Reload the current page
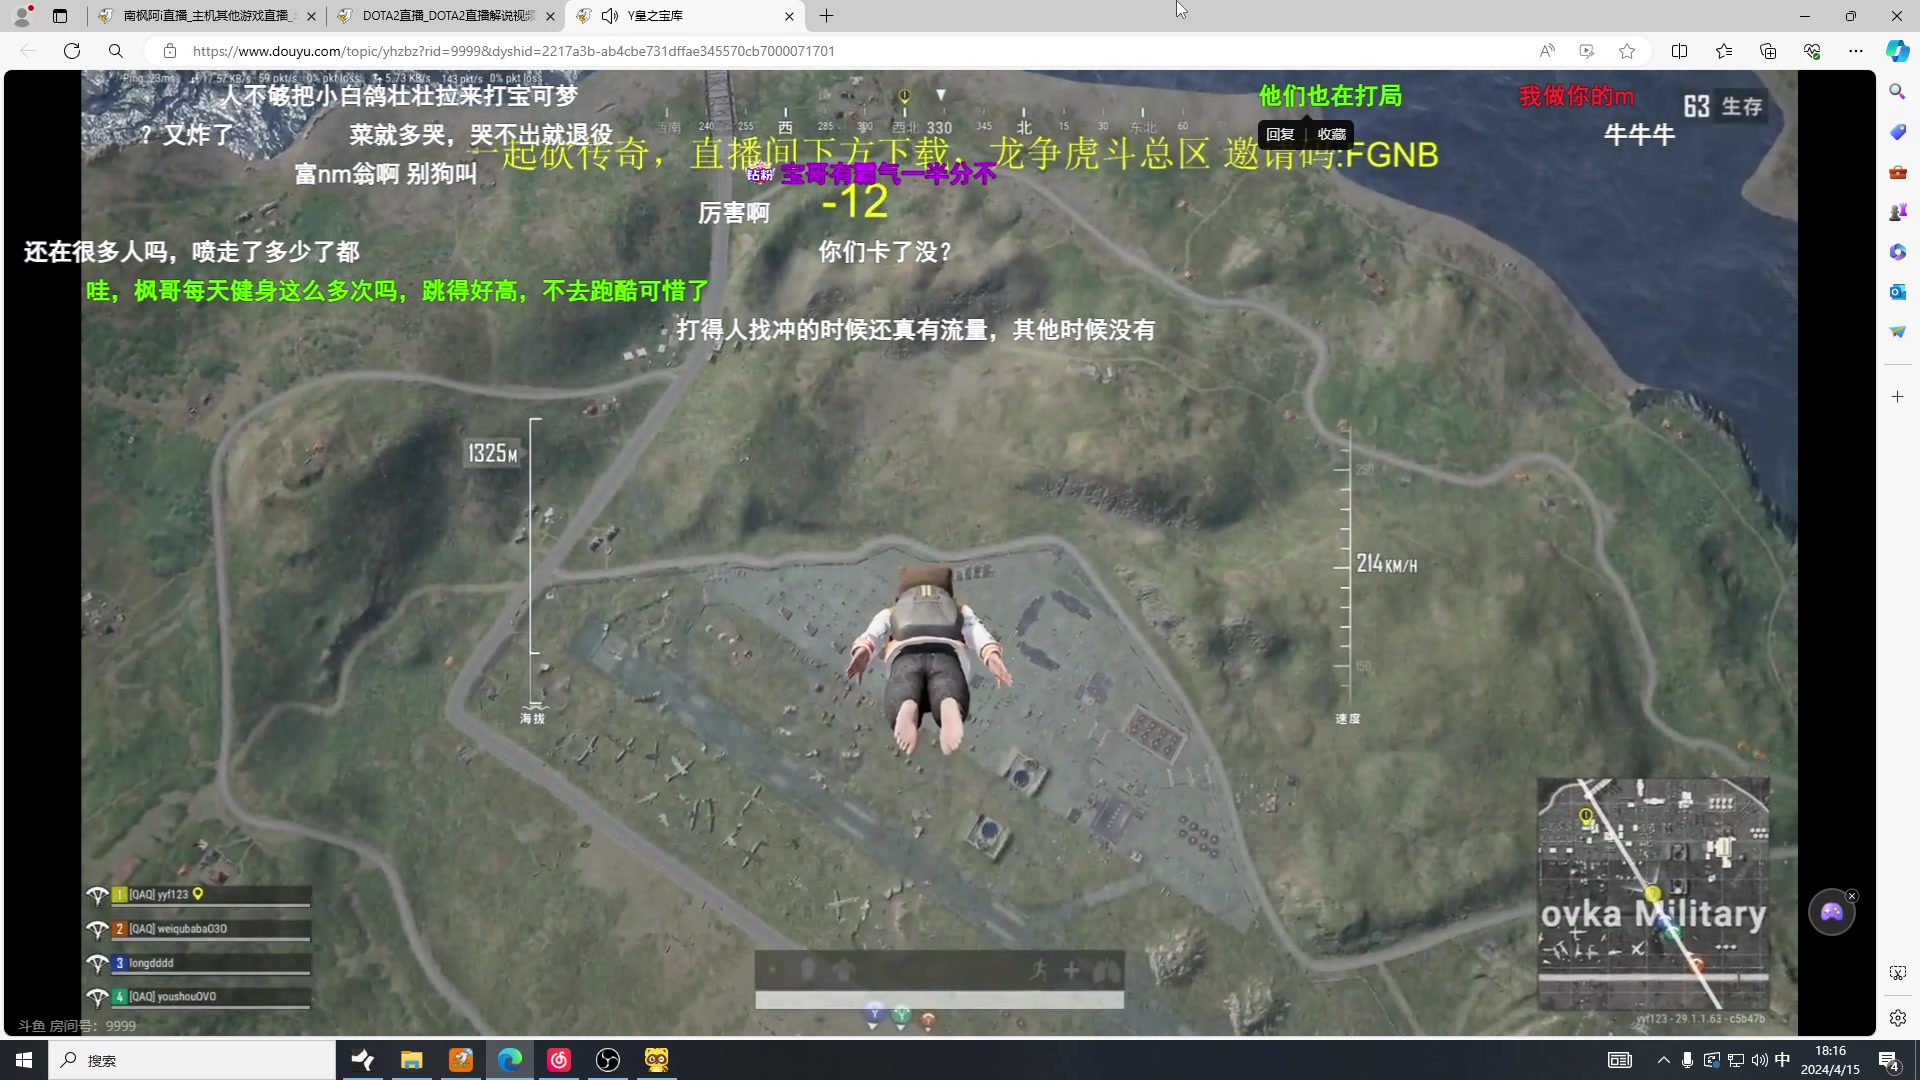This screenshot has width=1920, height=1080. tap(72, 51)
